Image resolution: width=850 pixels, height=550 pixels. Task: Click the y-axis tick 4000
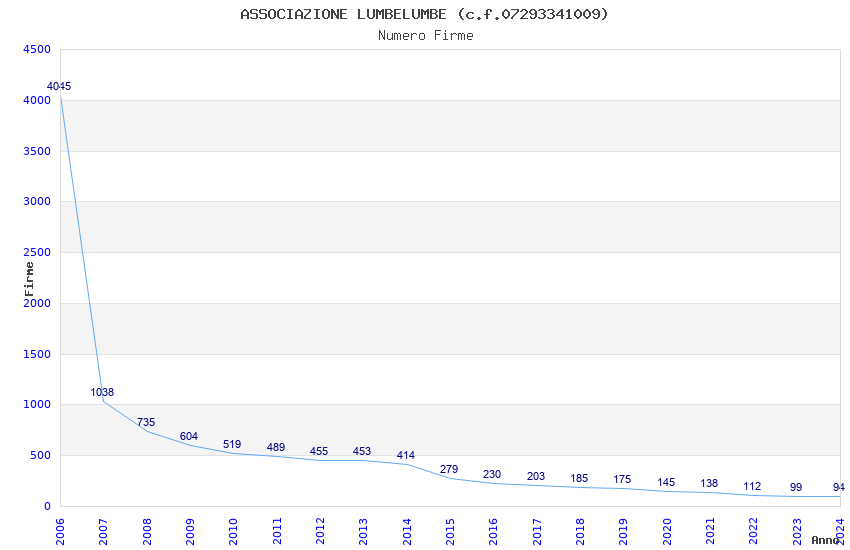click(37, 100)
